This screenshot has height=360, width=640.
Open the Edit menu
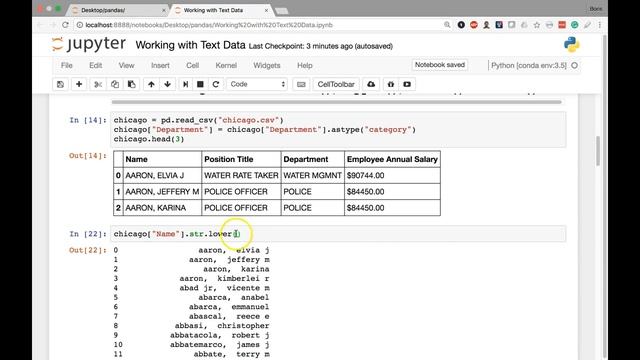[x=96, y=65]
